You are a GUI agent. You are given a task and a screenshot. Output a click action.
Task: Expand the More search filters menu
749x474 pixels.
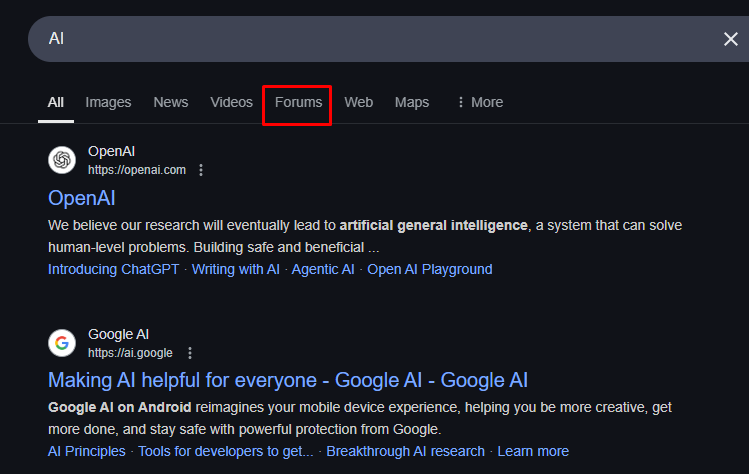click(x=480, y=102)
